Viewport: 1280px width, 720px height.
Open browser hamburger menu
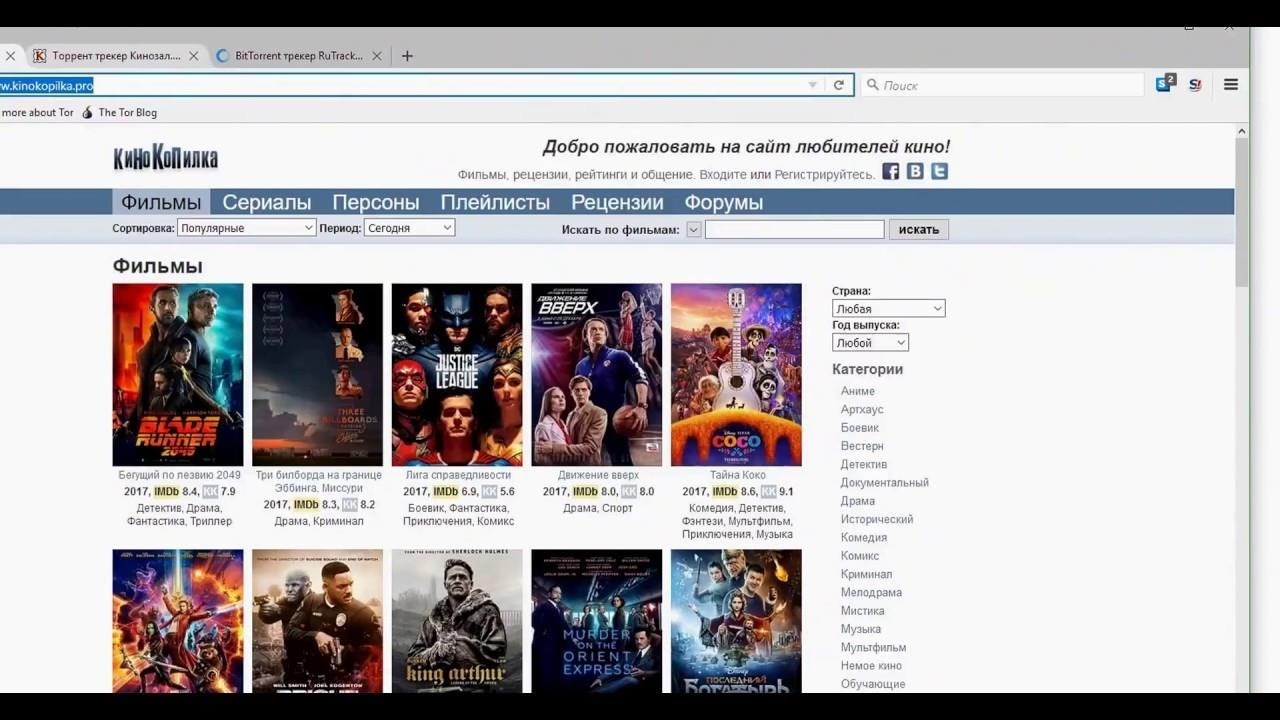(x=1231, y=85)
